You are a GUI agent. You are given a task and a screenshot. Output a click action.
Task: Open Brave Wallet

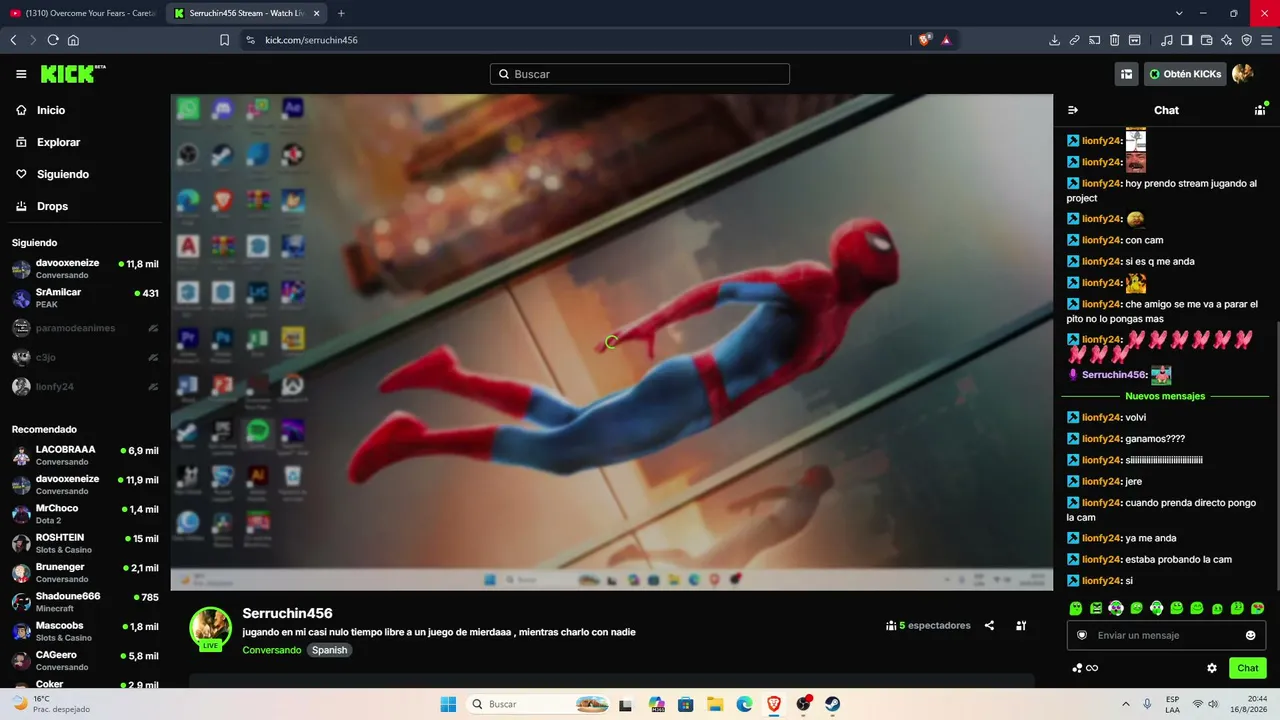[1207, 40]
